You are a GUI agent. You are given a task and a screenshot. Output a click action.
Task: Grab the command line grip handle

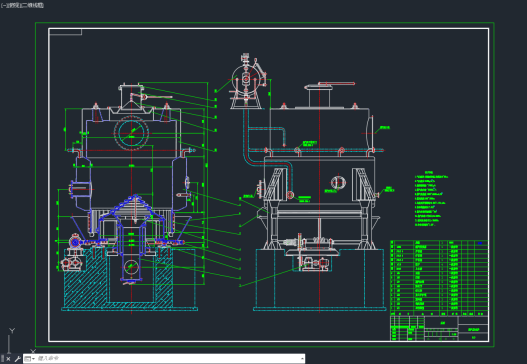click(x=3, y=359)
